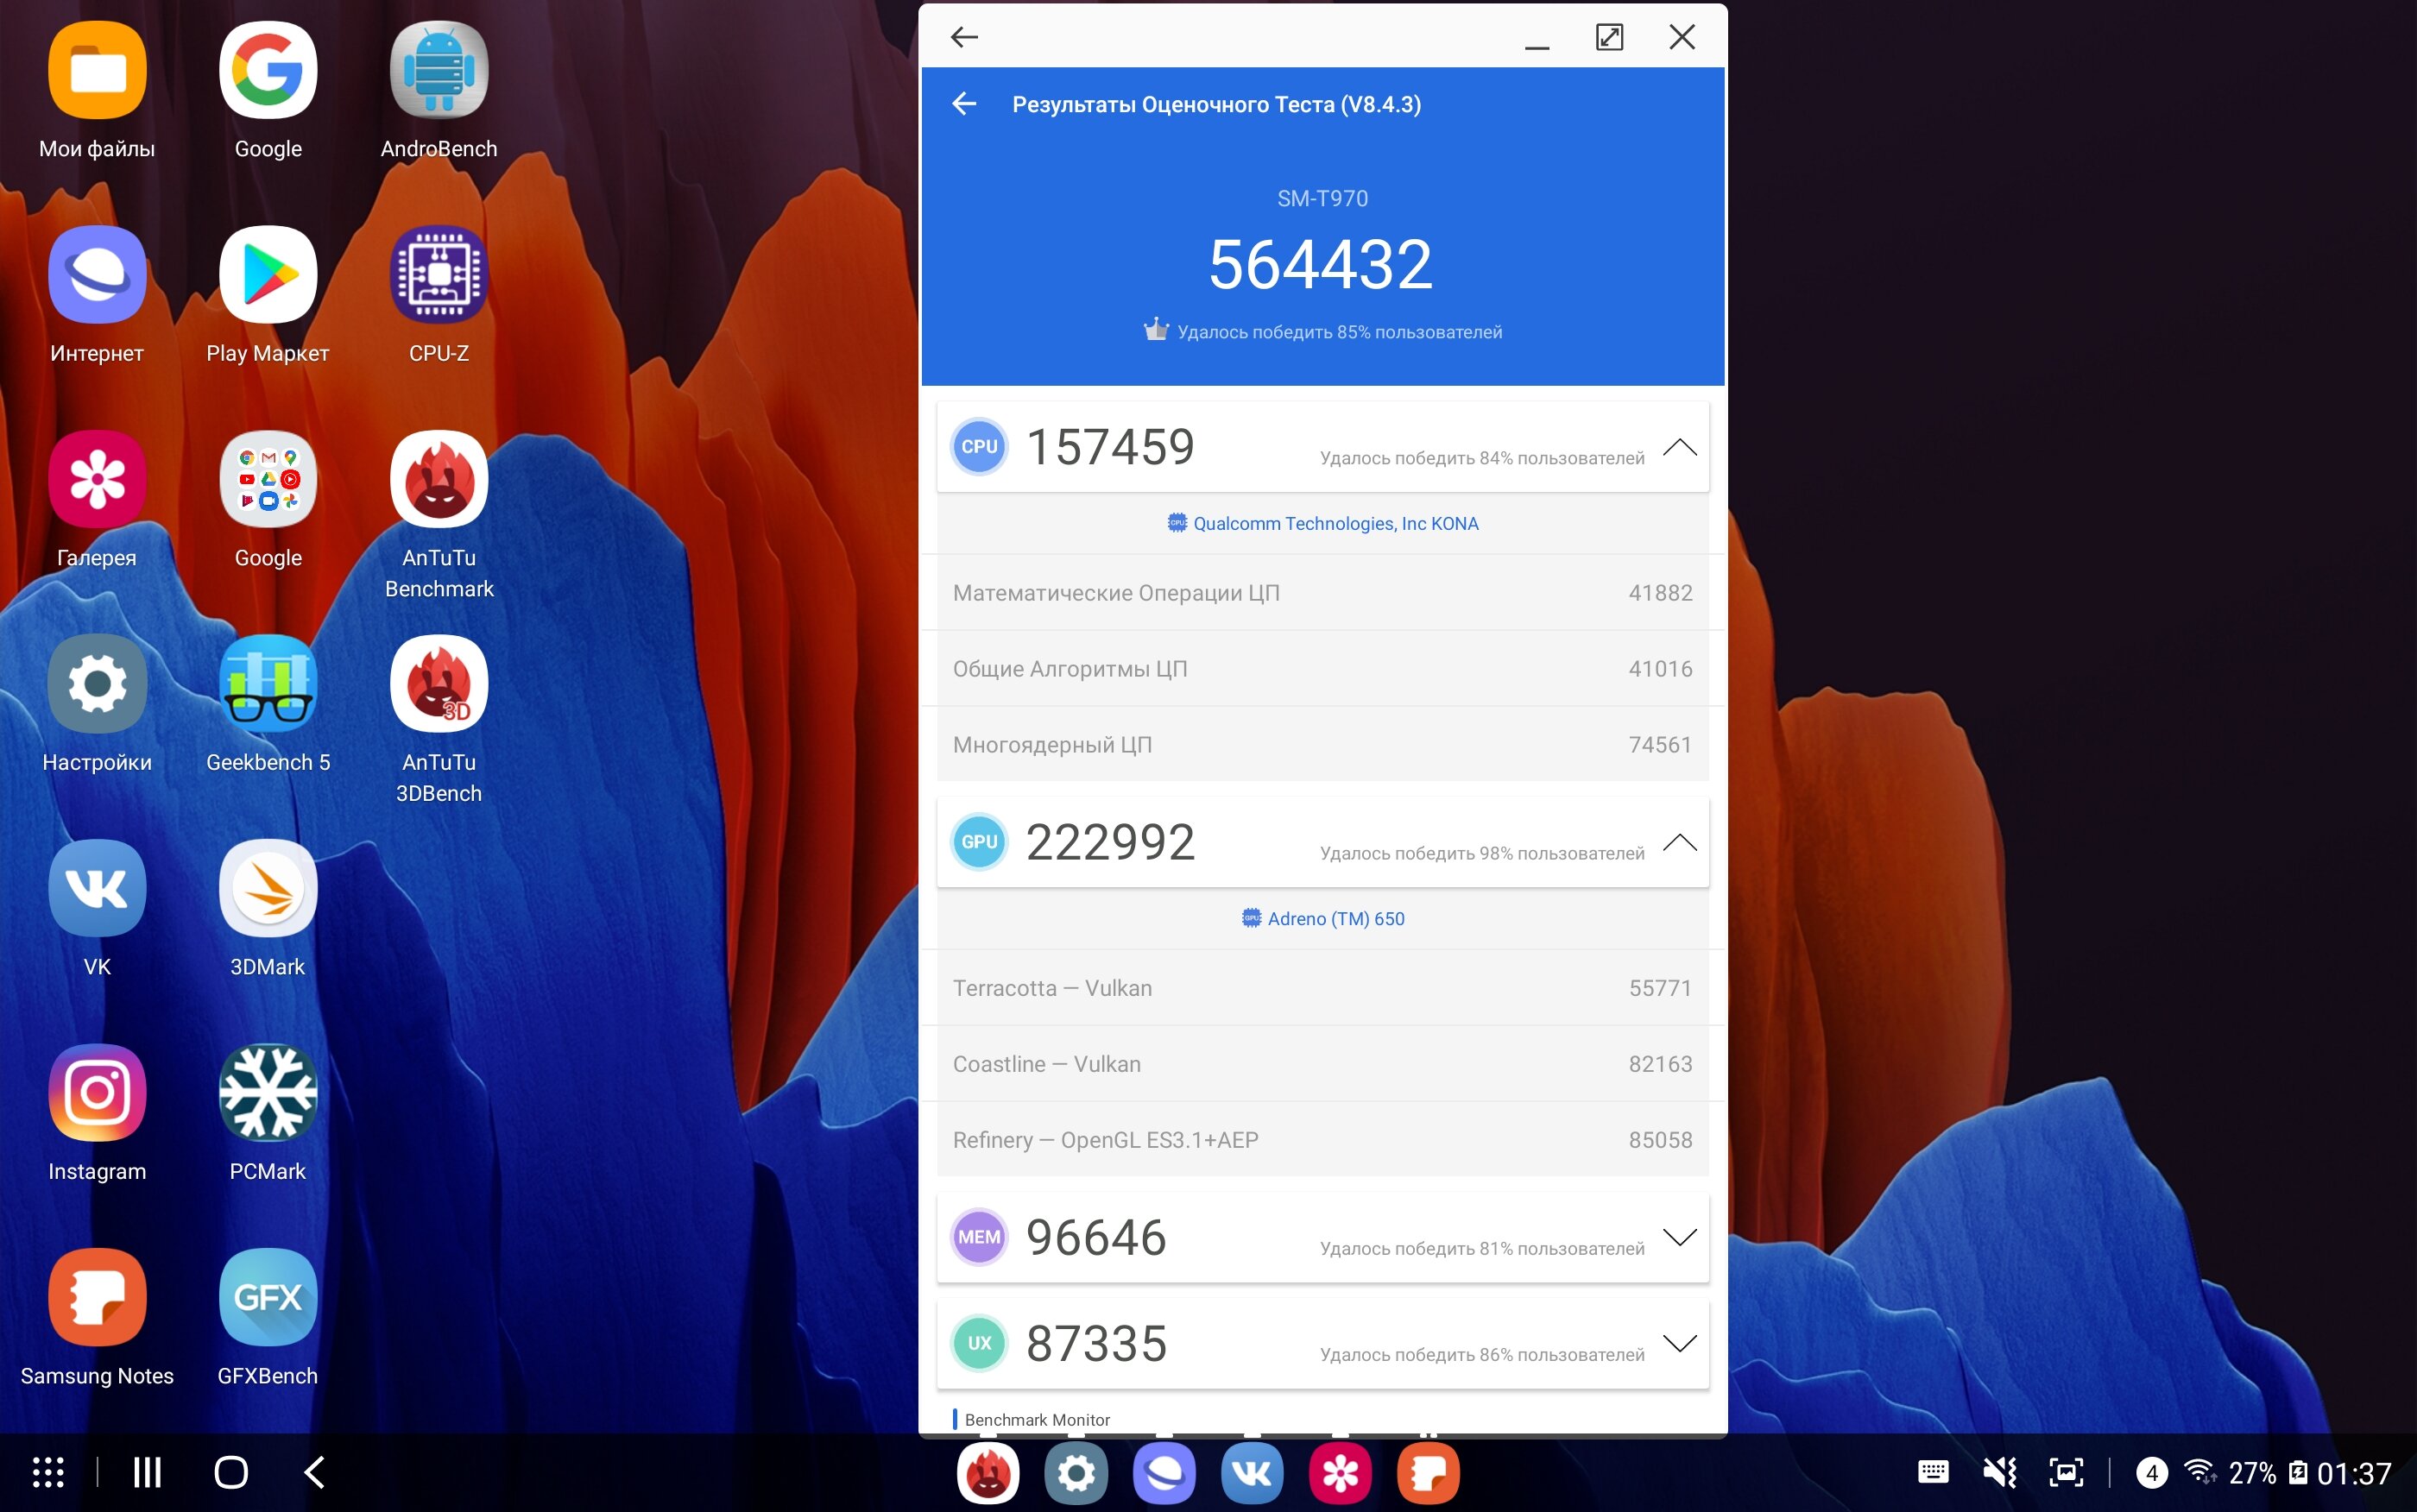
Task: Open the Adreno (TM) 650 link
Action: tap(1322, 918)
